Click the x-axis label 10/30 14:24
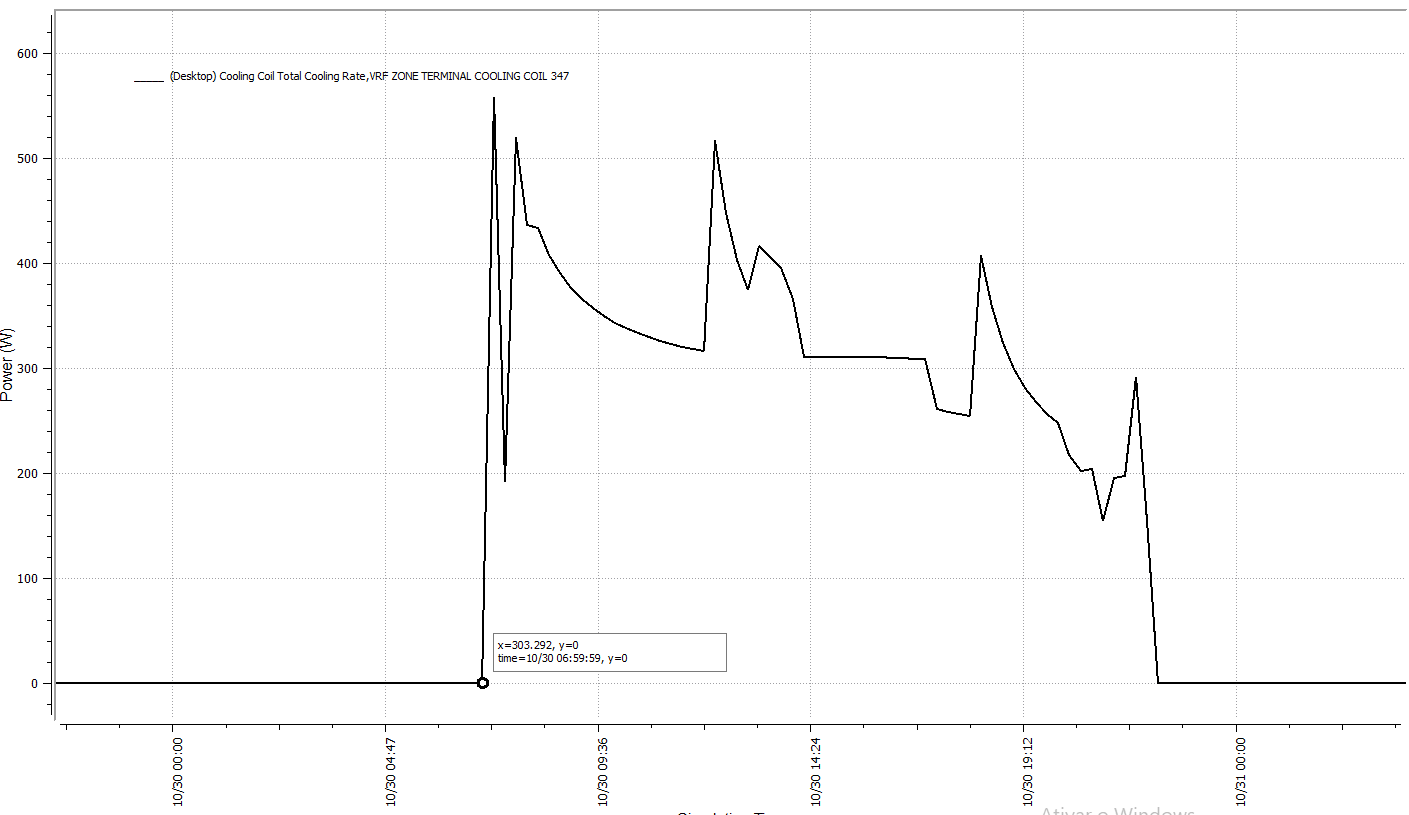1409x815 pixels. point(817,771)
